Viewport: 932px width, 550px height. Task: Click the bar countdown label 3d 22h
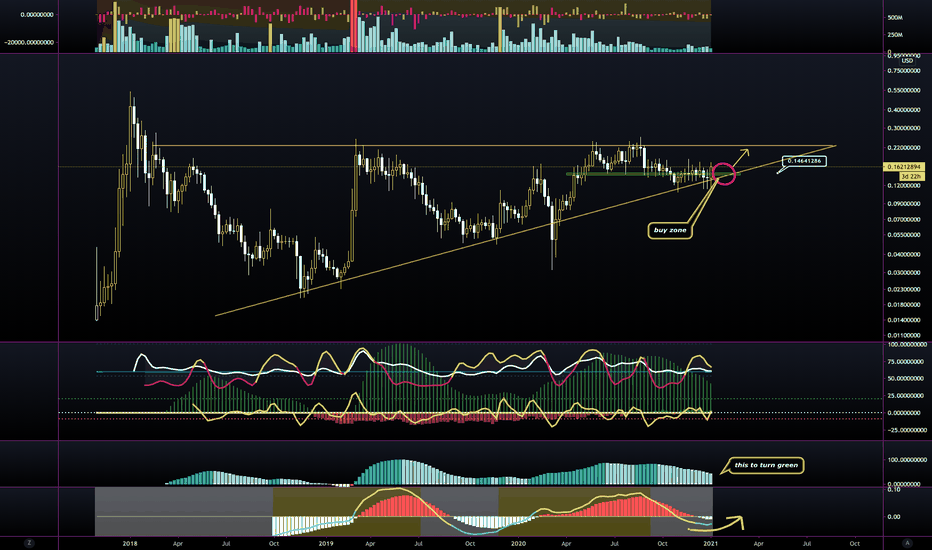[911, 177]
